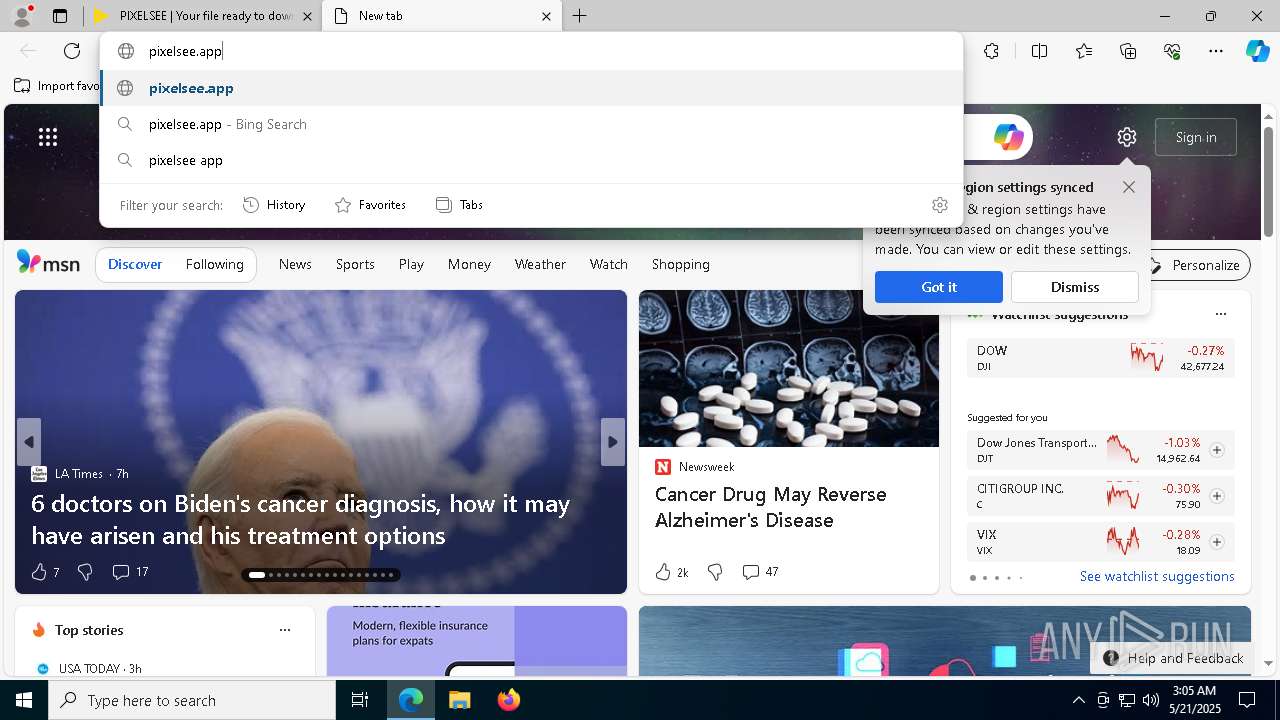Open the Windows Start menu
Image resolution: width=1280 pixels, height=720 pixels.
pos(24,700)
